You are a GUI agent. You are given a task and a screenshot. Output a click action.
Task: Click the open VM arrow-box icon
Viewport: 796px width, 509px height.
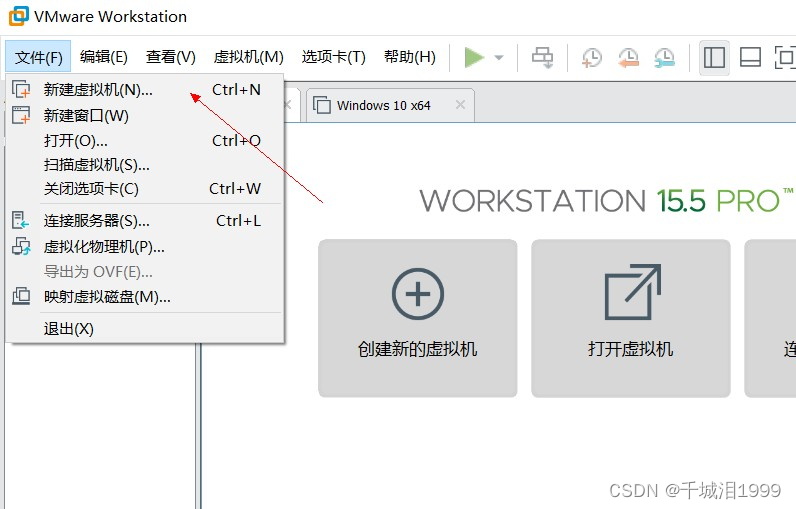tap(633, 292)
